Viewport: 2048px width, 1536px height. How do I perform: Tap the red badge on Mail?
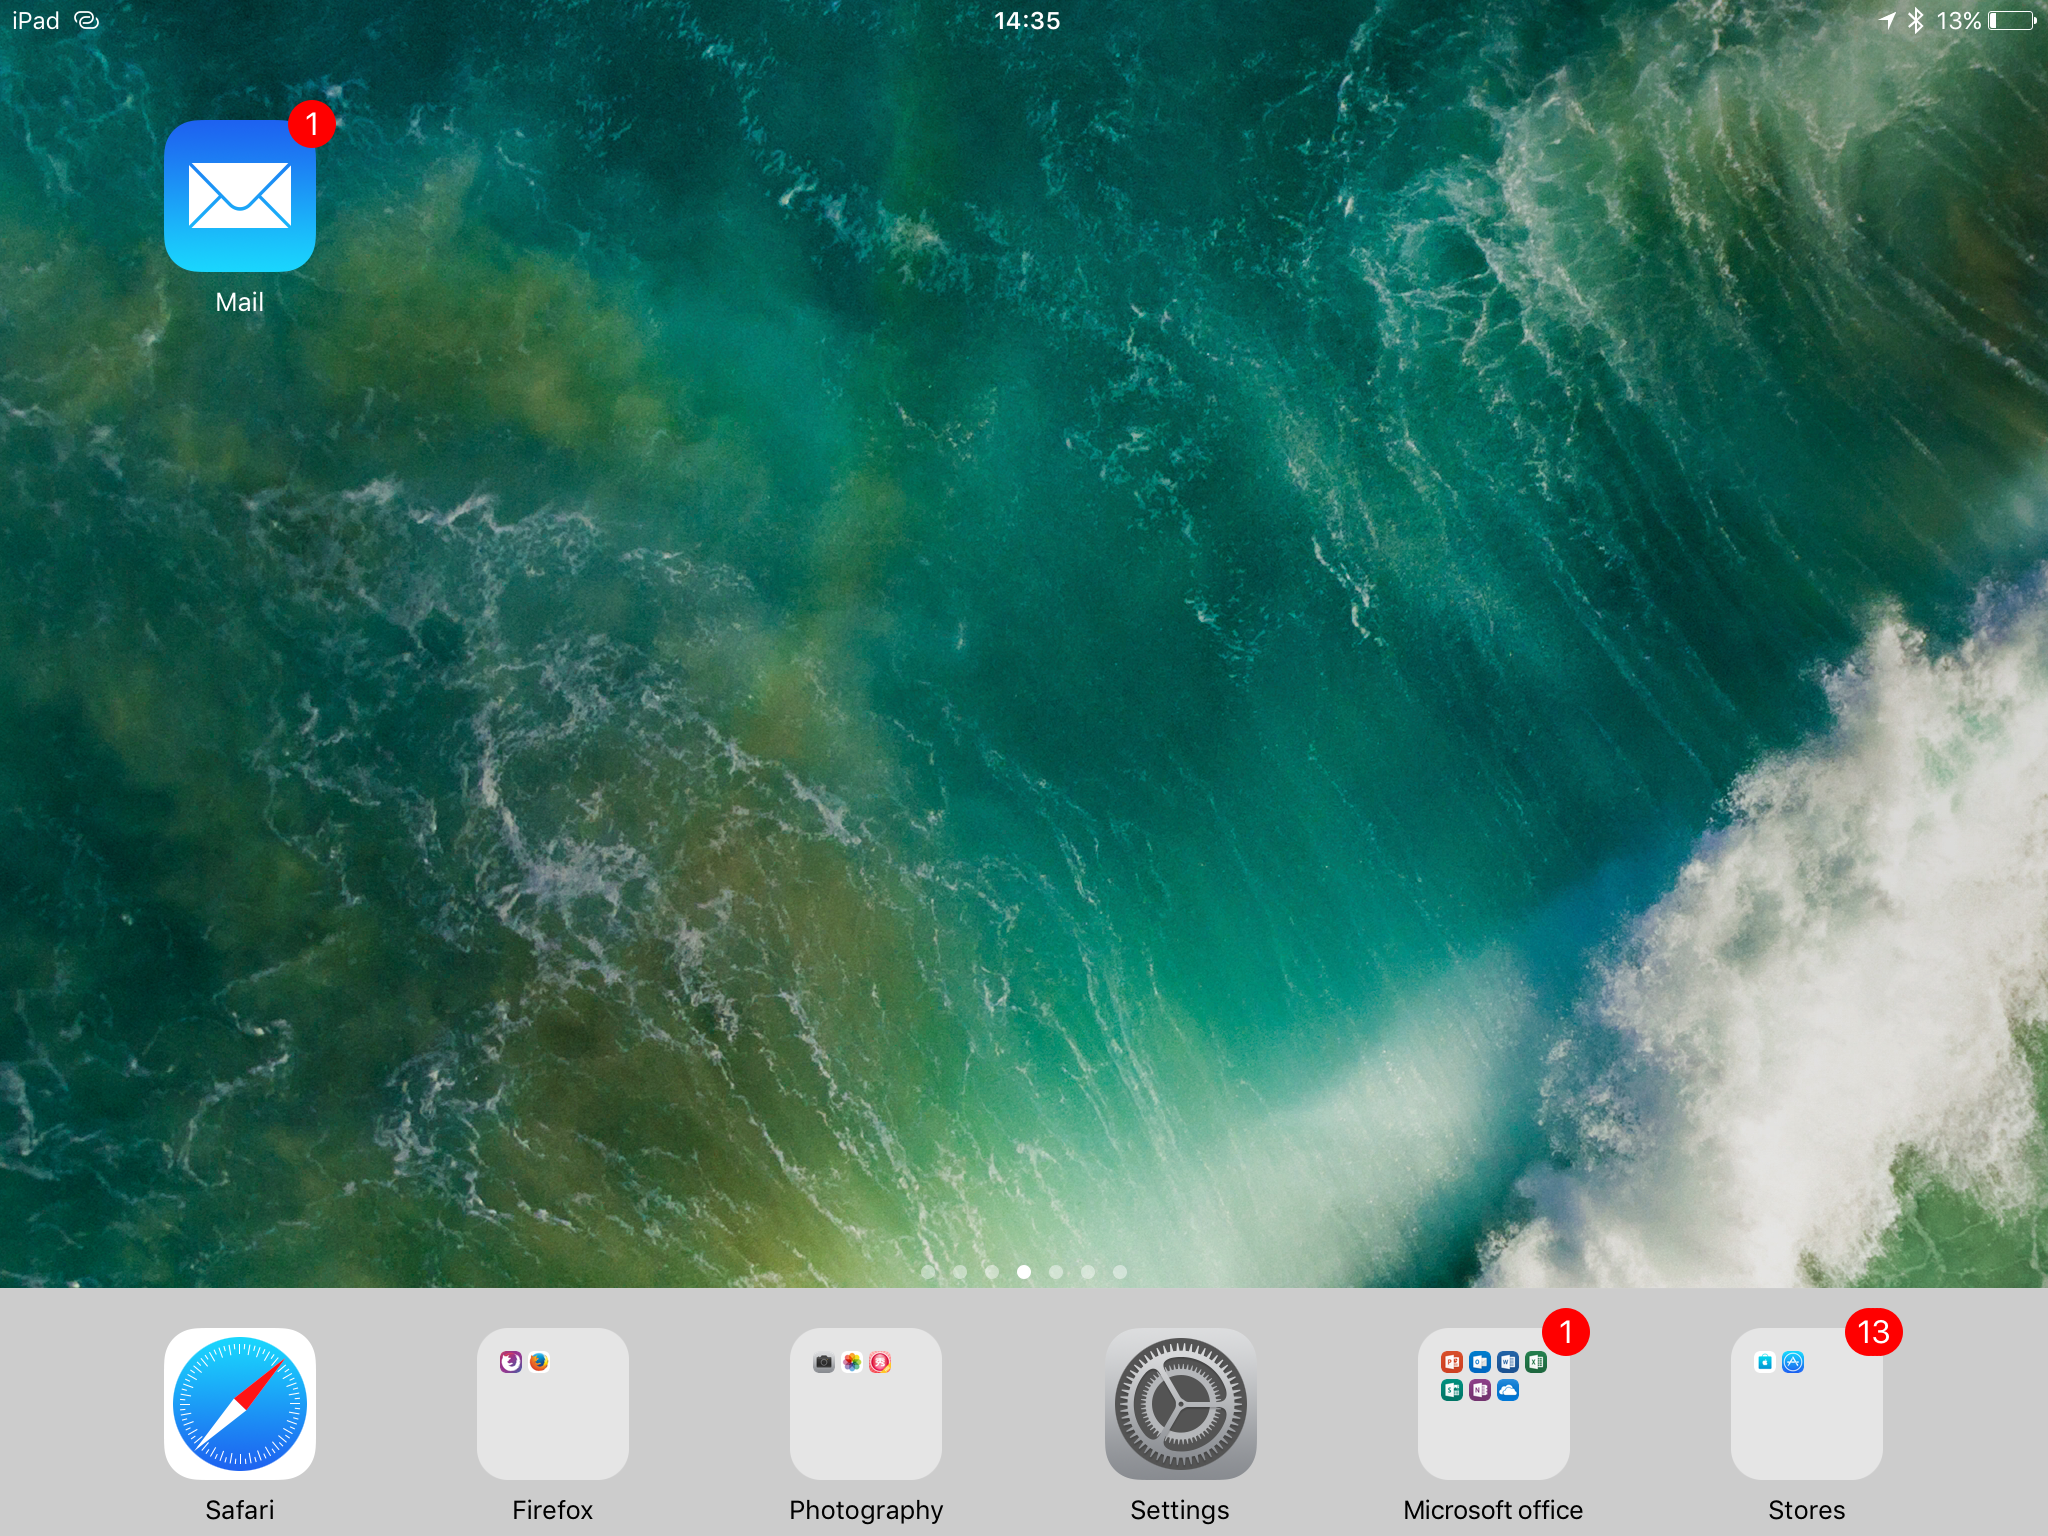[x=311, y=124]
